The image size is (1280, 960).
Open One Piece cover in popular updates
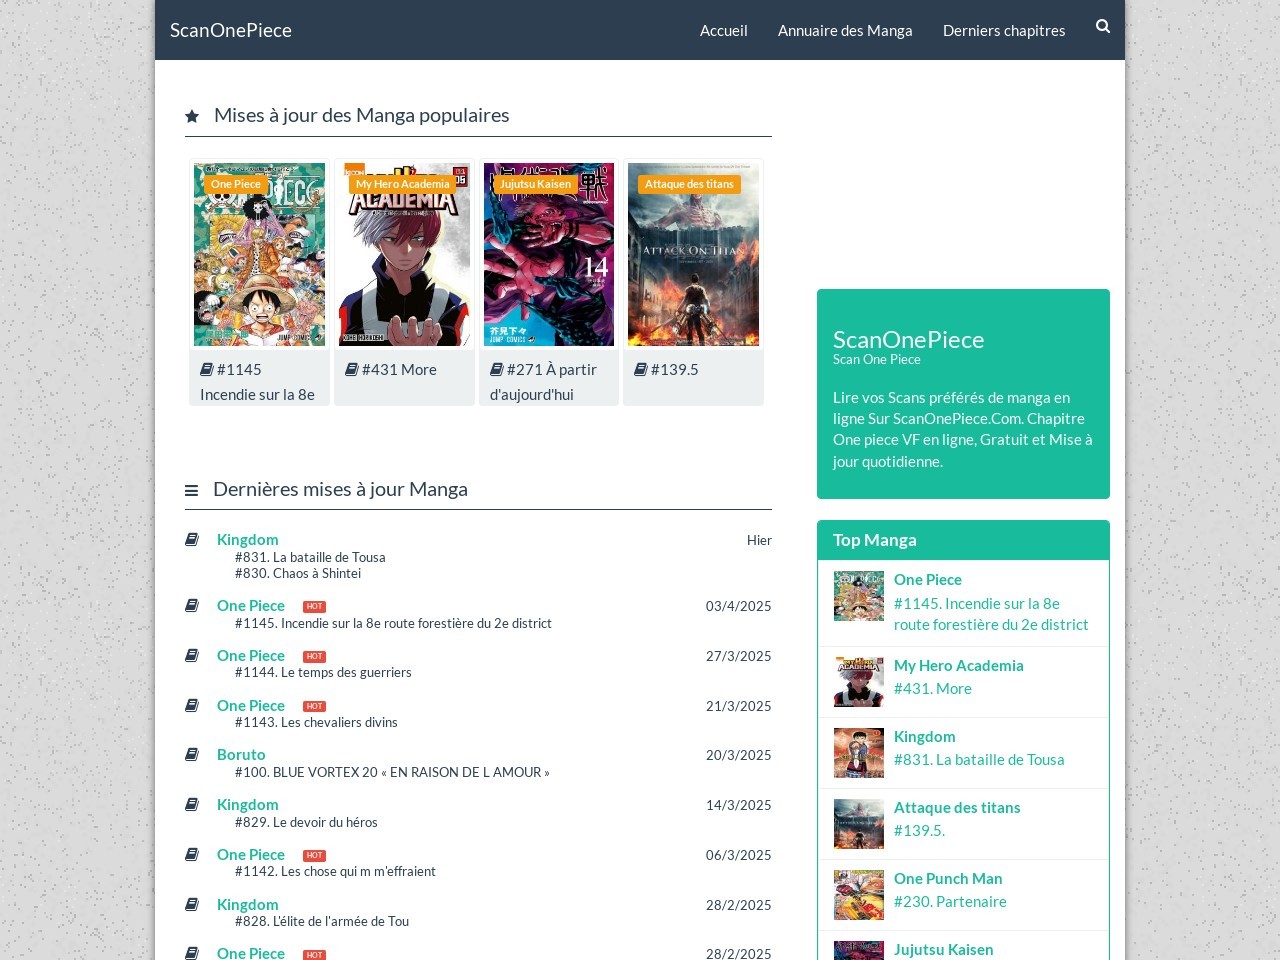[x=259, y=255]
